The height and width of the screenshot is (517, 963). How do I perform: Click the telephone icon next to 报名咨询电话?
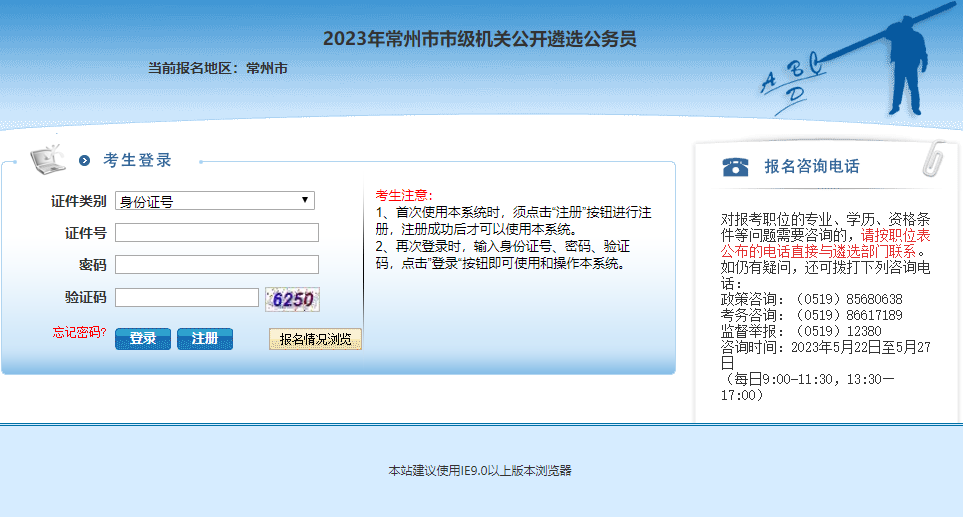(736, 167)
